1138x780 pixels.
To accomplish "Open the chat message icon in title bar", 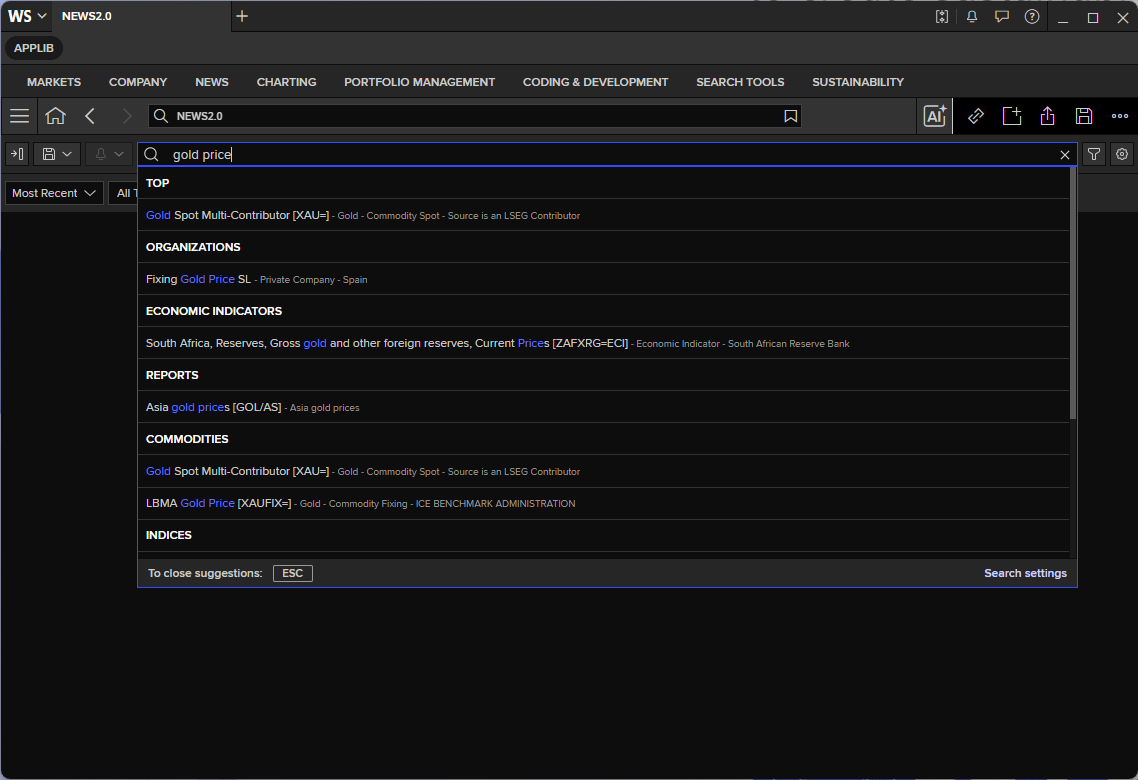I will coord(1002,17).
